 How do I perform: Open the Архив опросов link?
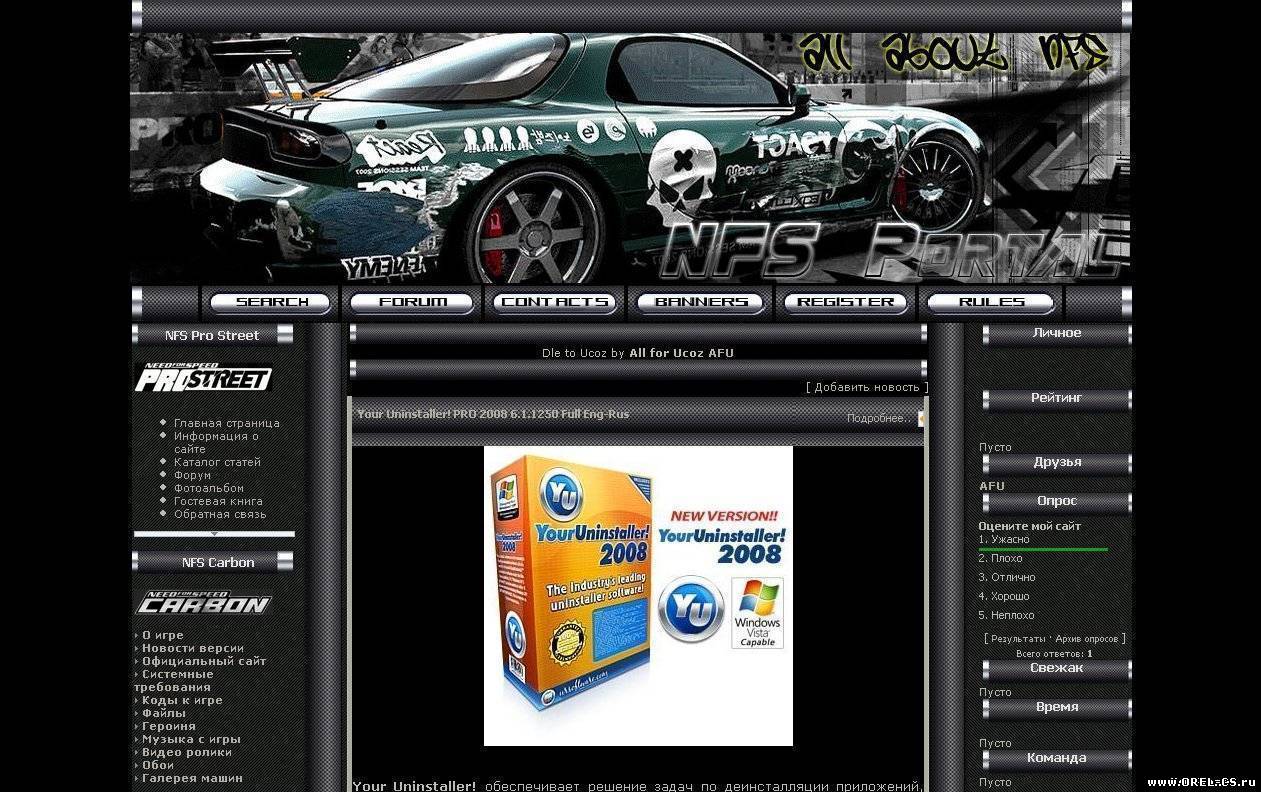click(1087, 638)
